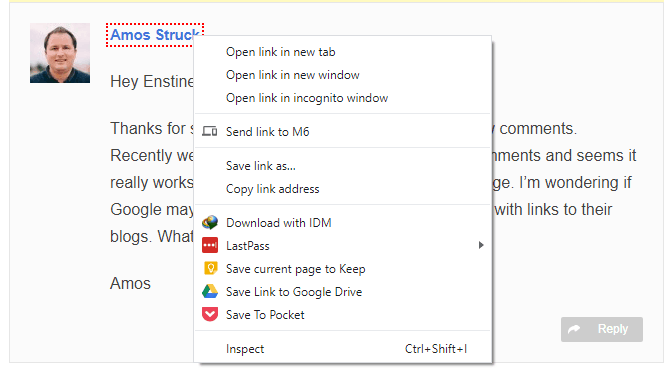This screenshot has height=375, width=671.
Task: Open the Amos Struck author link
Action: click(x=154, y=35)
